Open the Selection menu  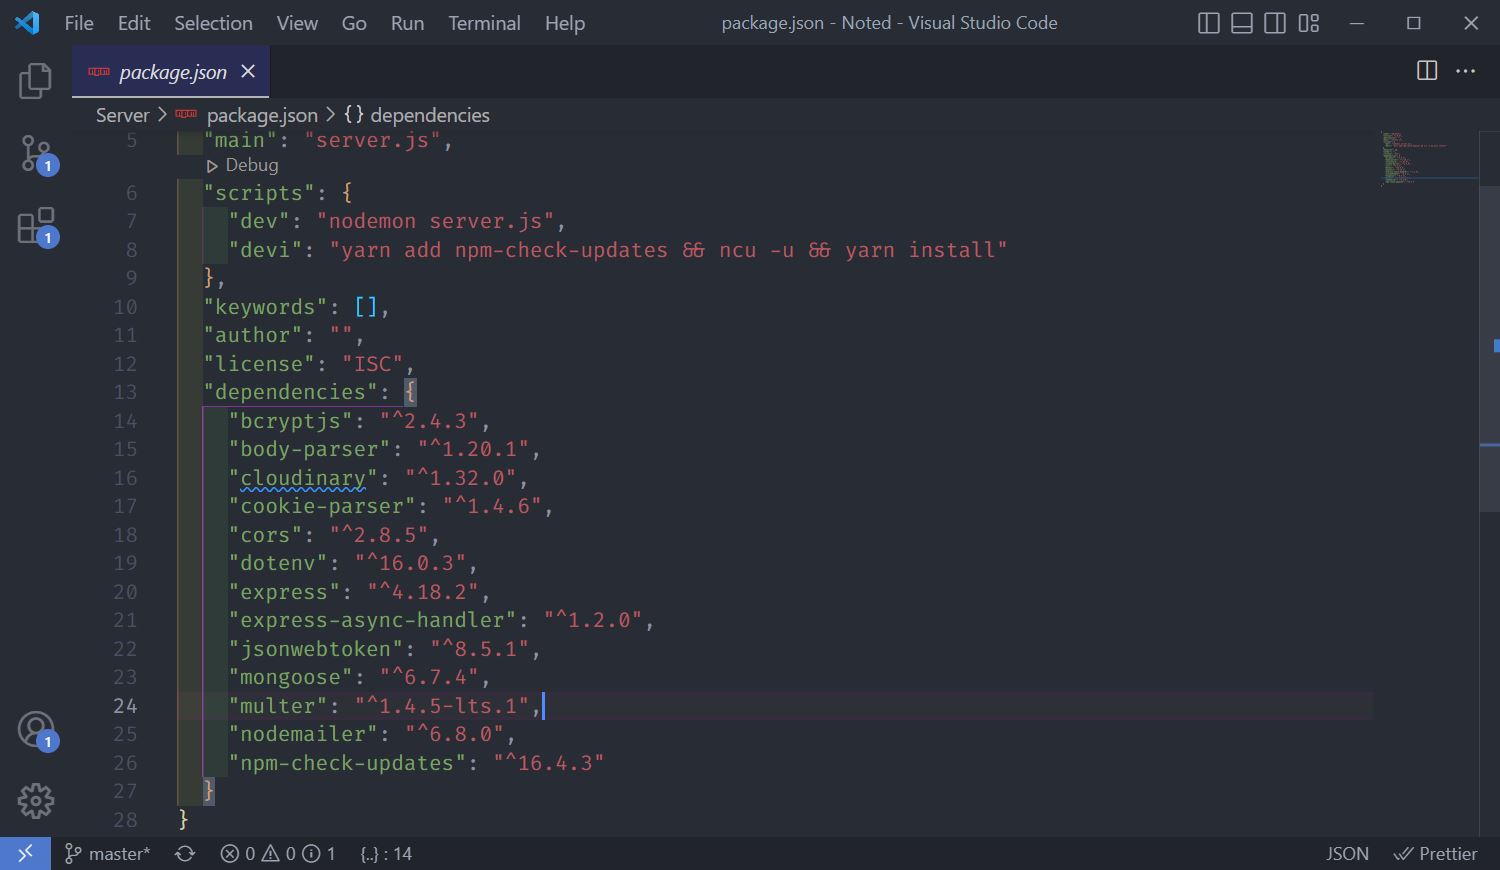click(x=213, y=23)
